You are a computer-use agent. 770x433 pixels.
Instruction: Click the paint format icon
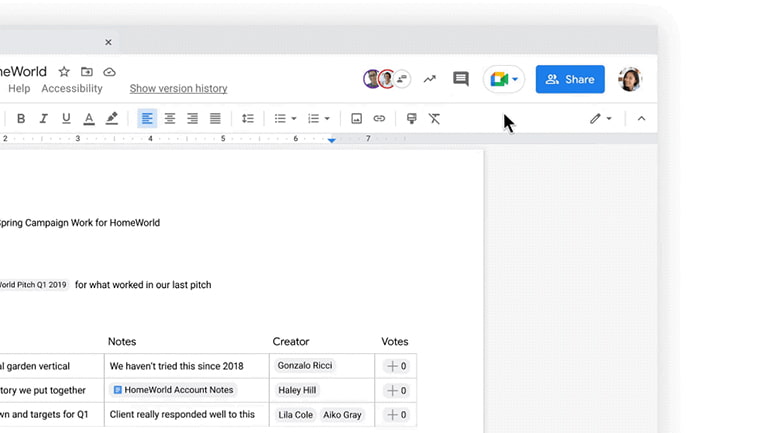[412, 118]
